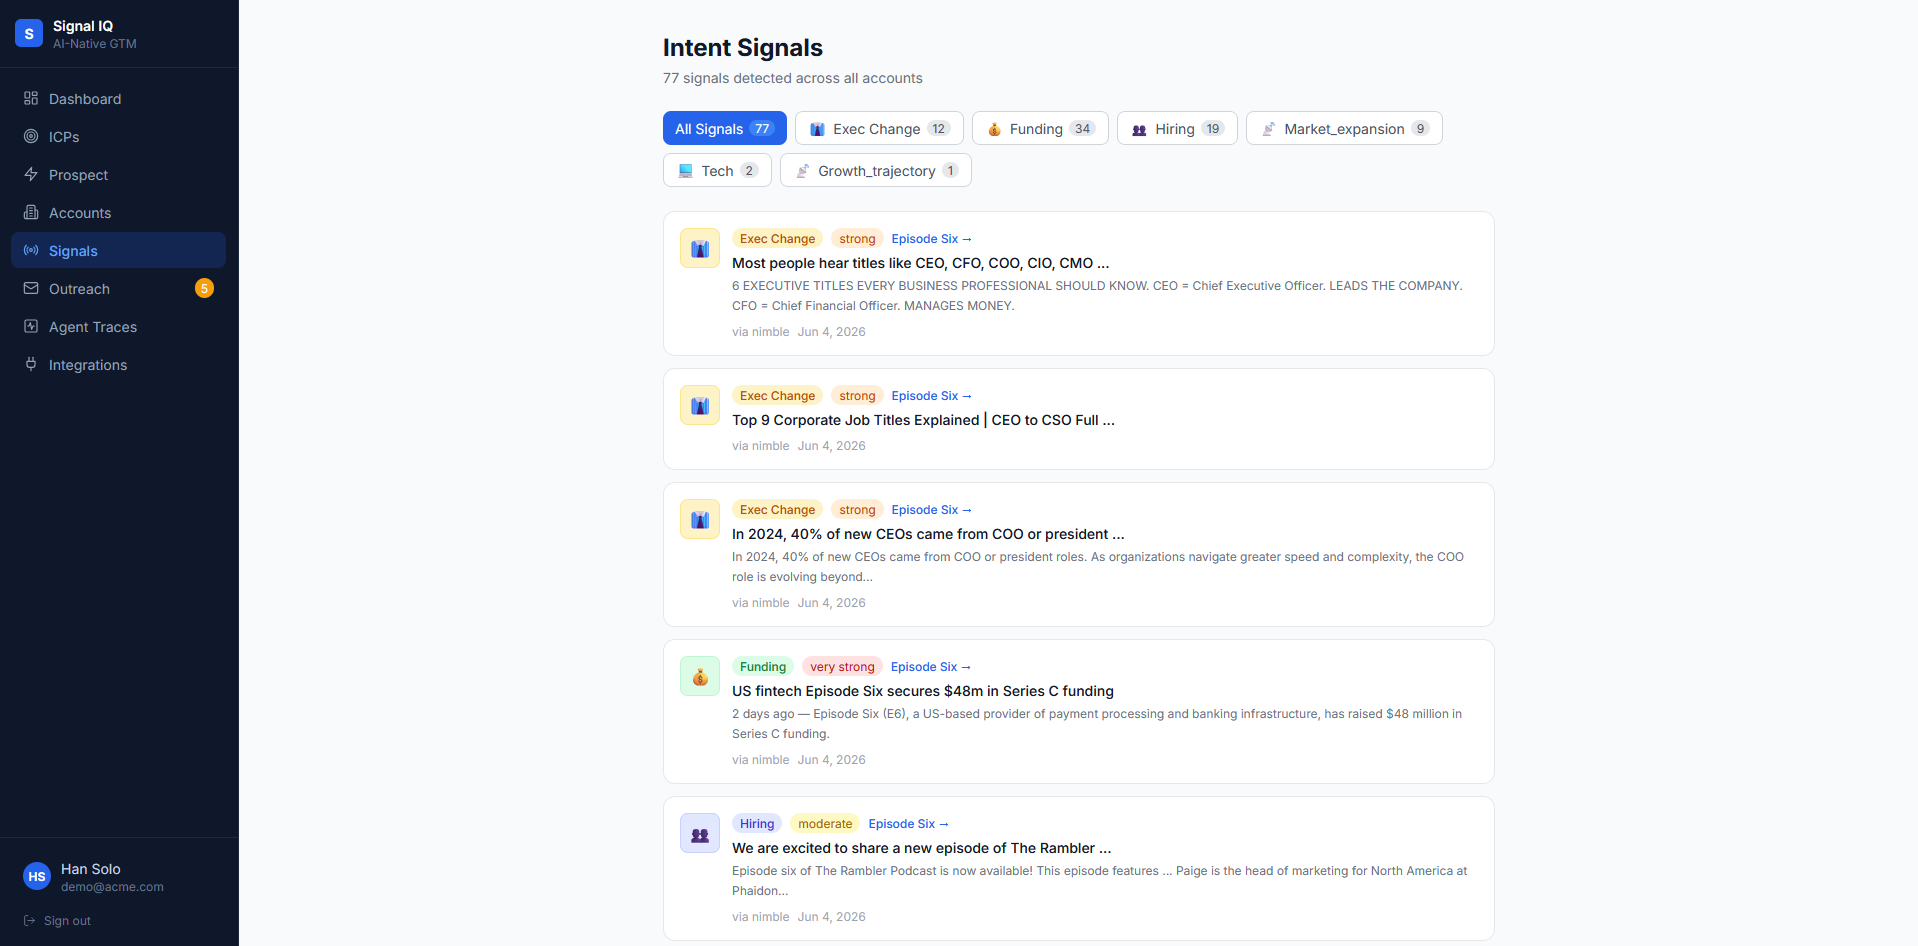The width and height of the screenshot is (1918, 946).
Task: Filter signals by Exec Change
Action: (879, 128)
